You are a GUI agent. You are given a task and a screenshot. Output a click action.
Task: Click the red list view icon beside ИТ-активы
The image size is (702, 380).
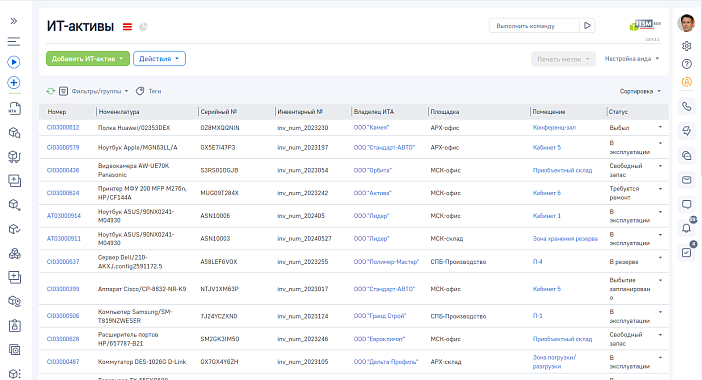[128, 27]
